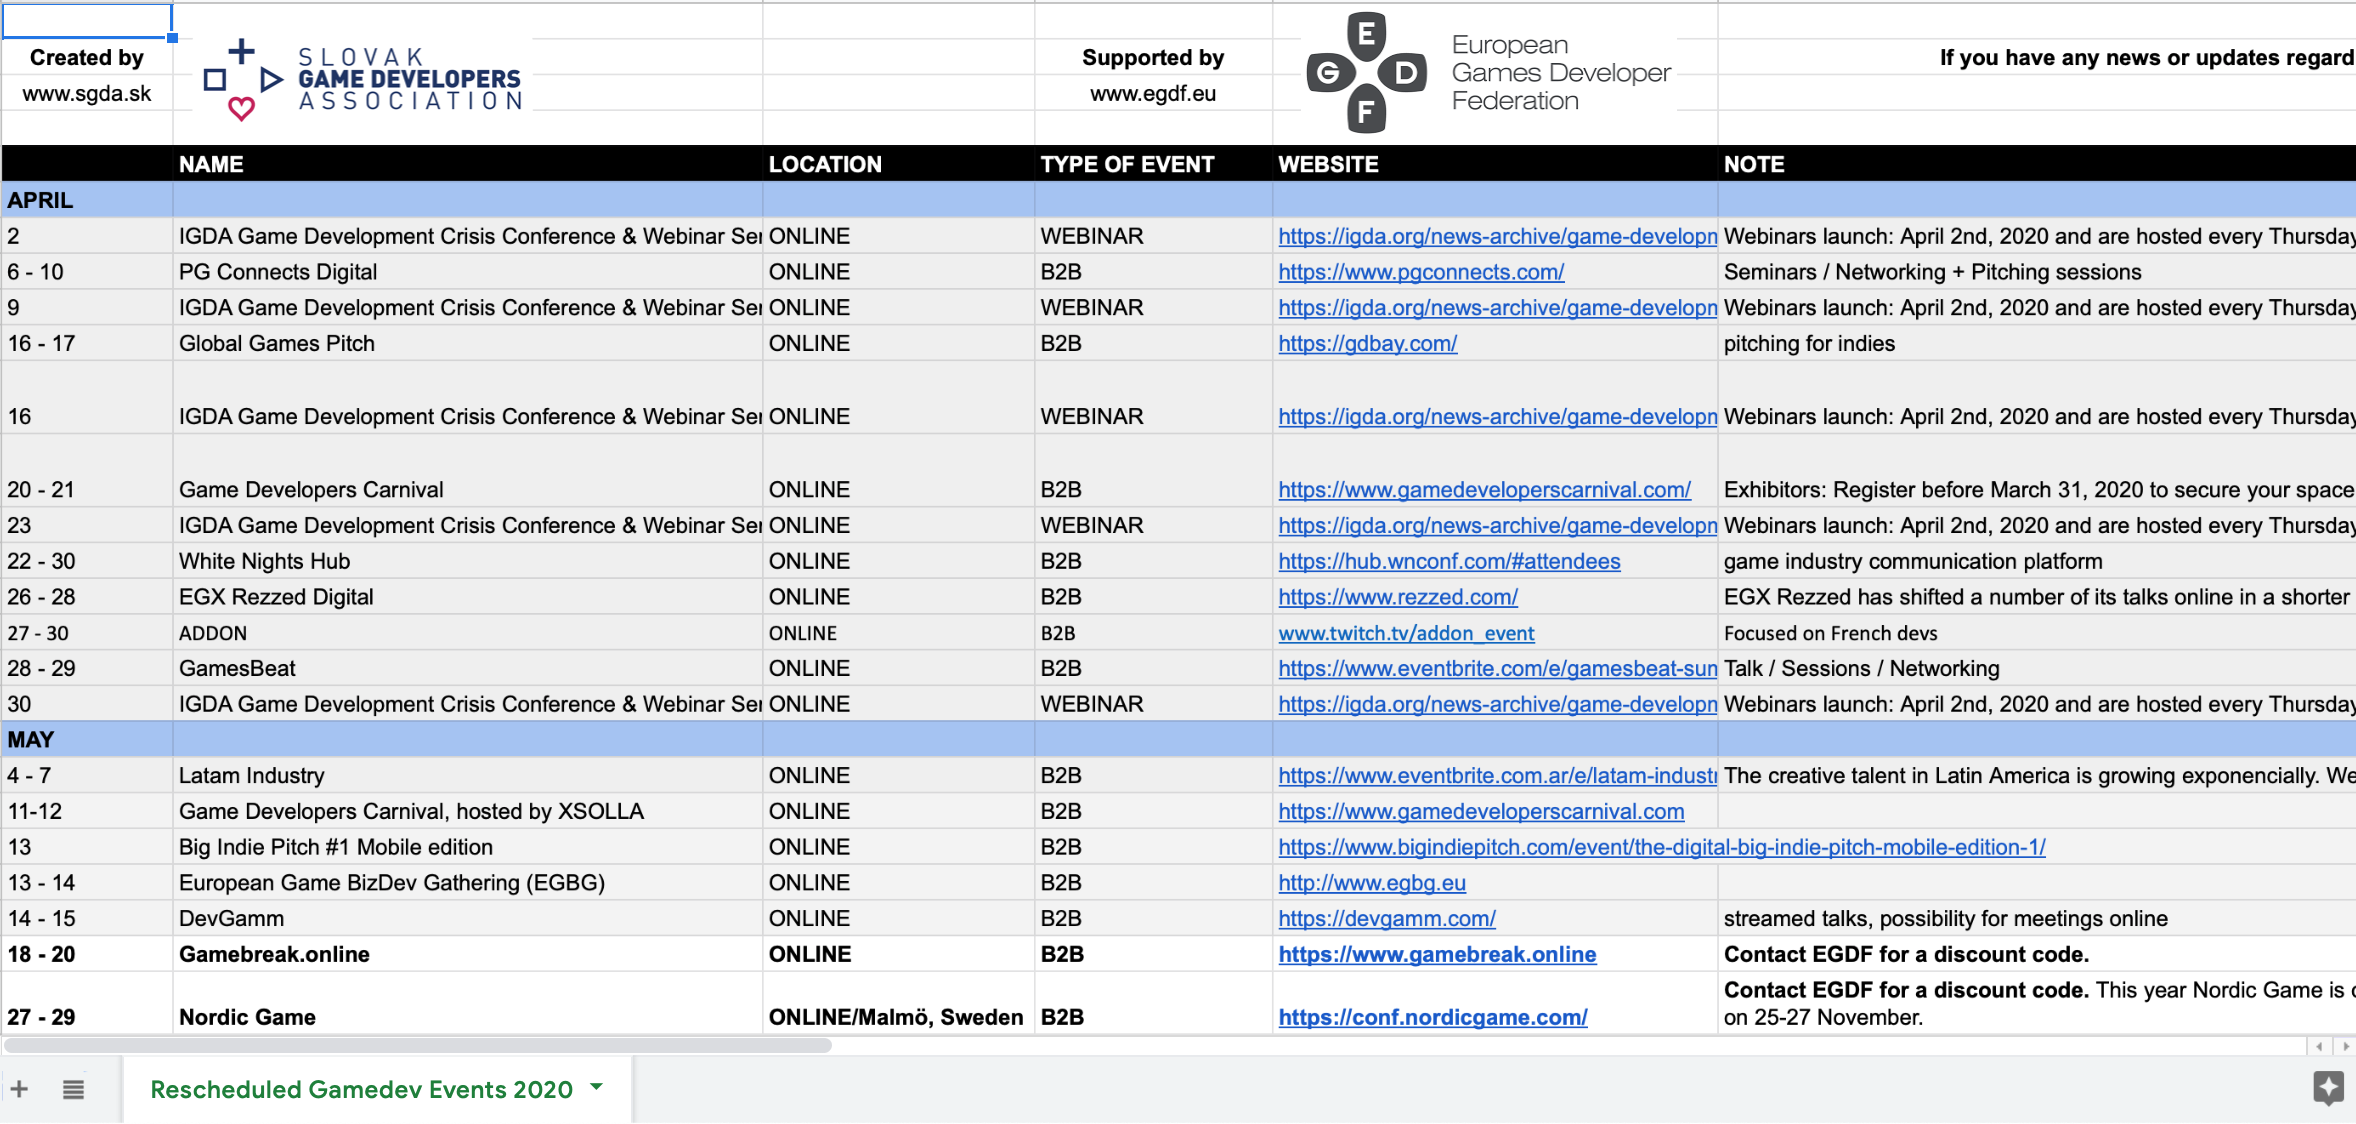Open the DevGamm website link

(x=1388, y=917)
